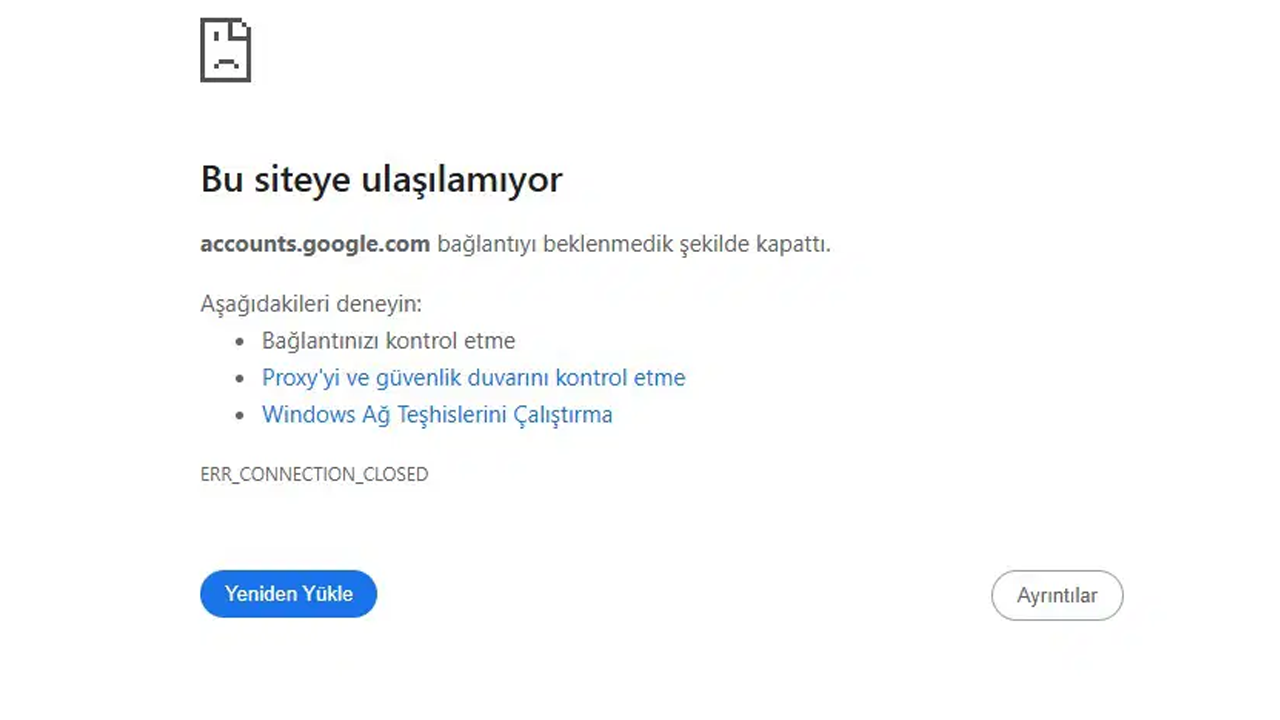Click the word kapattı in the error sentence

pos(795,244)
